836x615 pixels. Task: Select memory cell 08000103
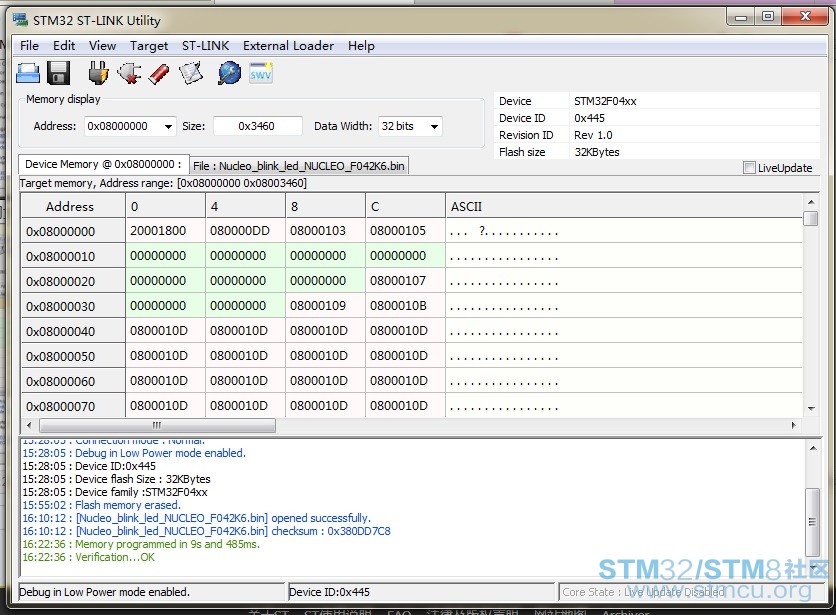pyautogui.click(x=325, y=231)
